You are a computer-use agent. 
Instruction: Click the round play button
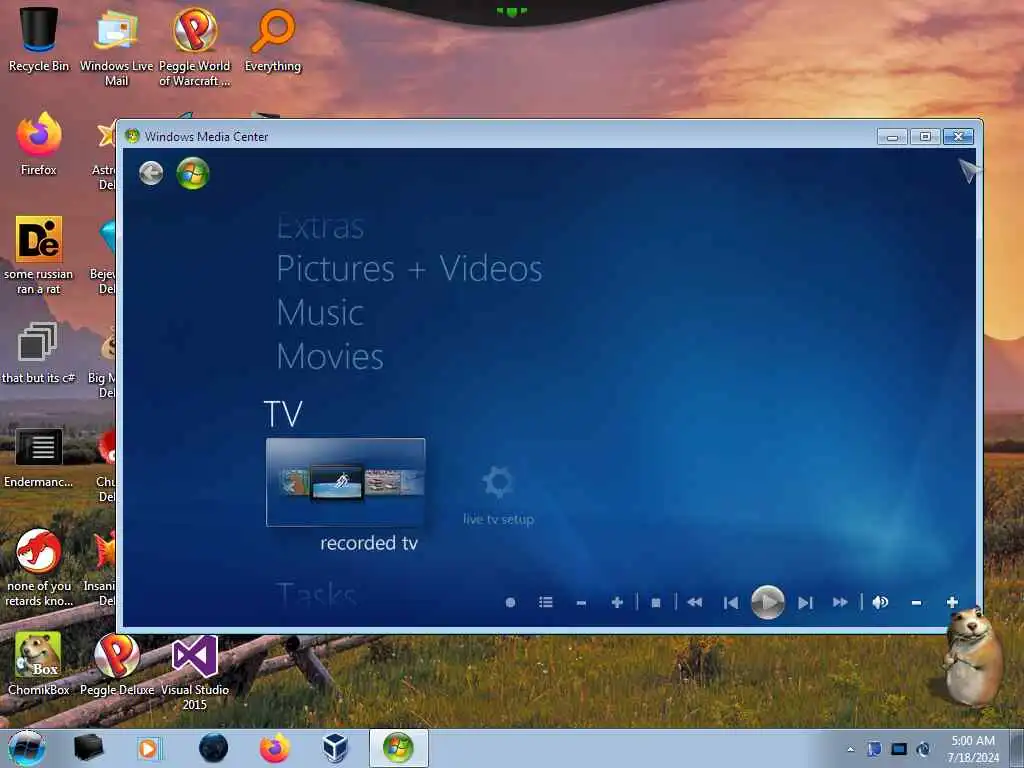767,602
